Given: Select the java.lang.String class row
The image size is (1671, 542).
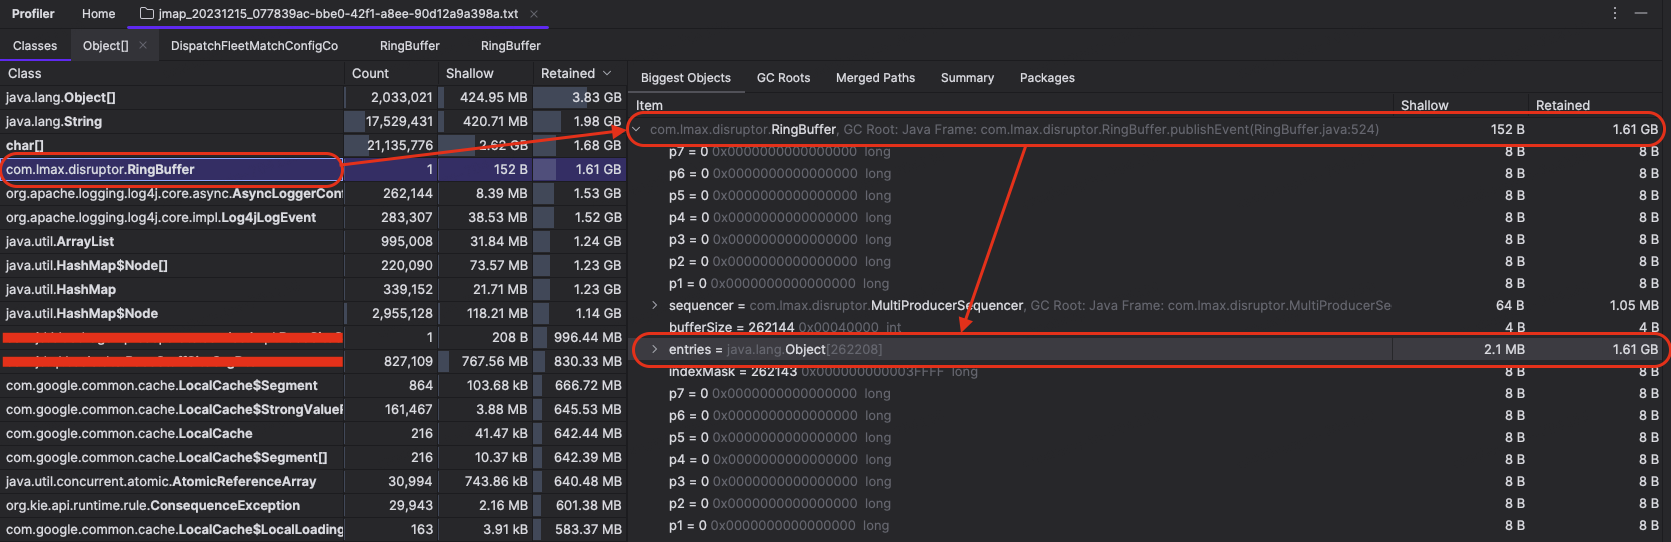Looking at the screenshot, I should click(x=313, y=121).
